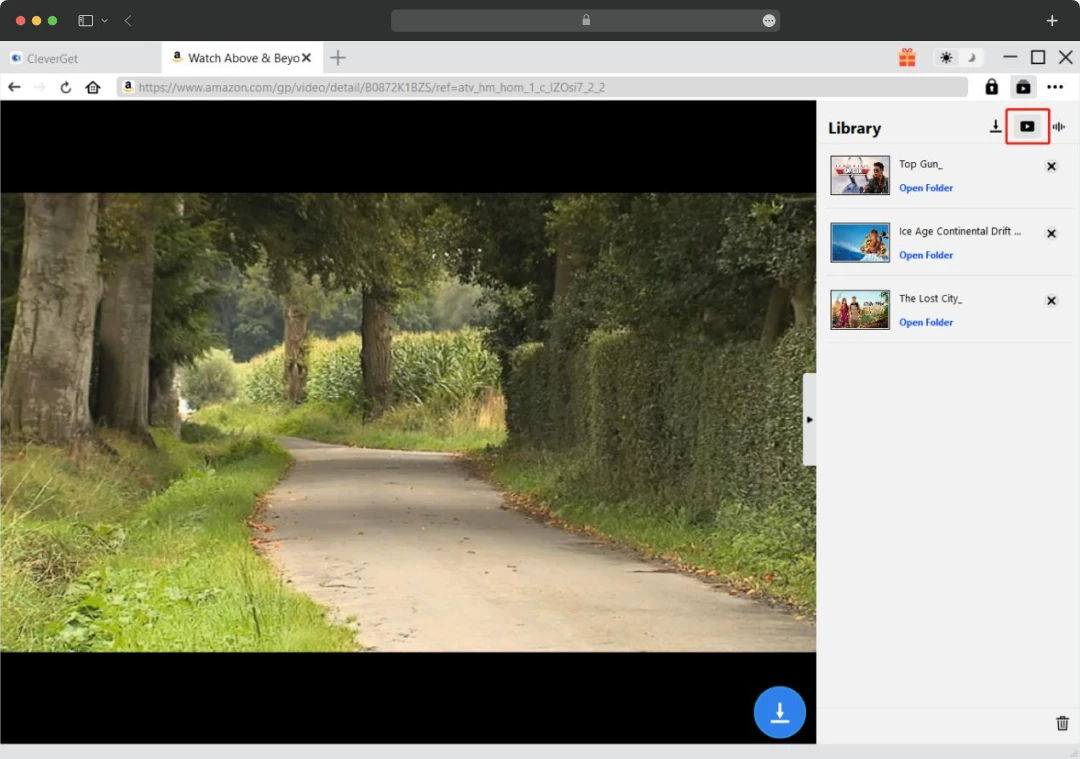Click the red gift promotion icon
Viewport: 1080px width, 759px height.
[908, 57]
